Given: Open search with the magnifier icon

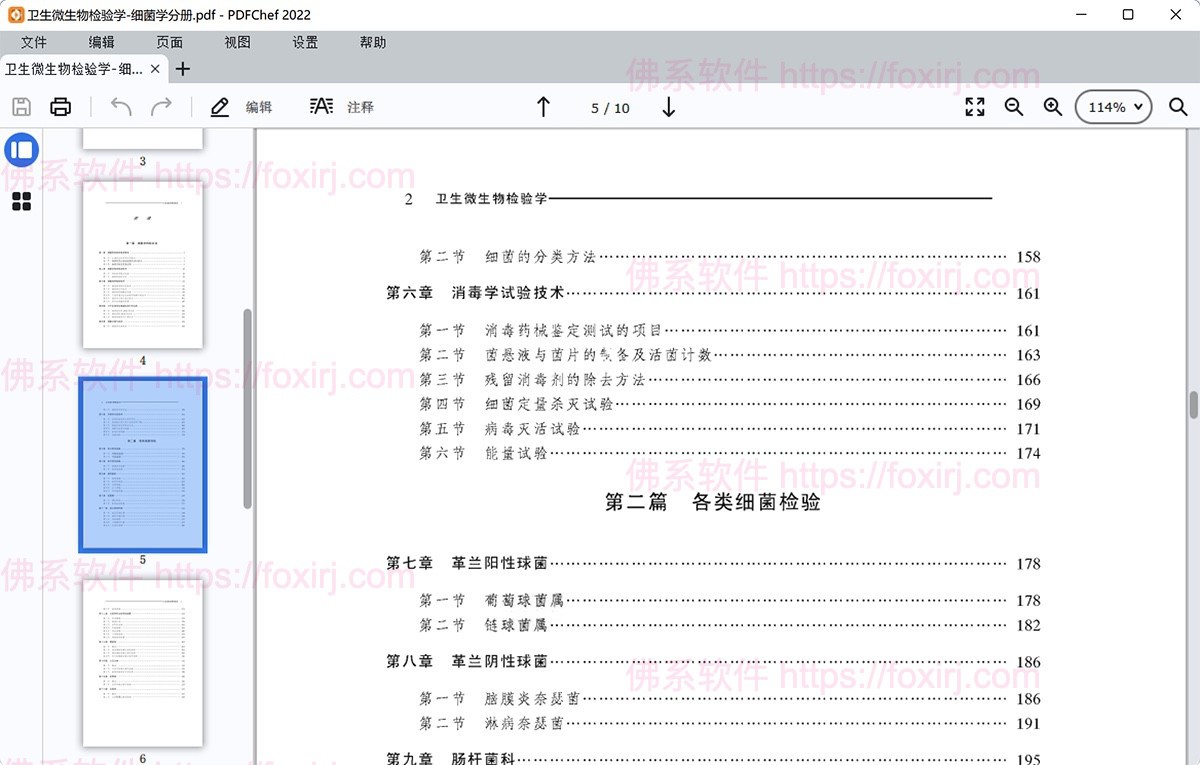Looking at the screenshot, I should click(1178, 107).
